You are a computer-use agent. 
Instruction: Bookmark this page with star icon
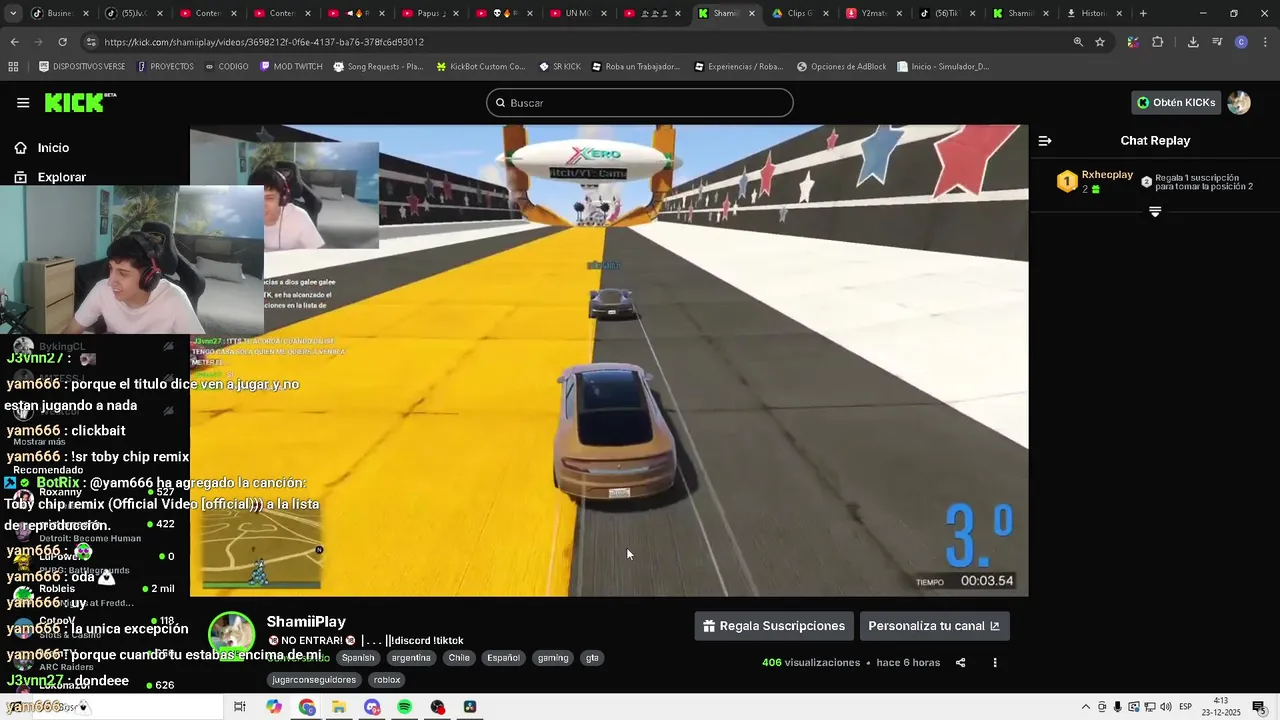tap(1100, 42)
